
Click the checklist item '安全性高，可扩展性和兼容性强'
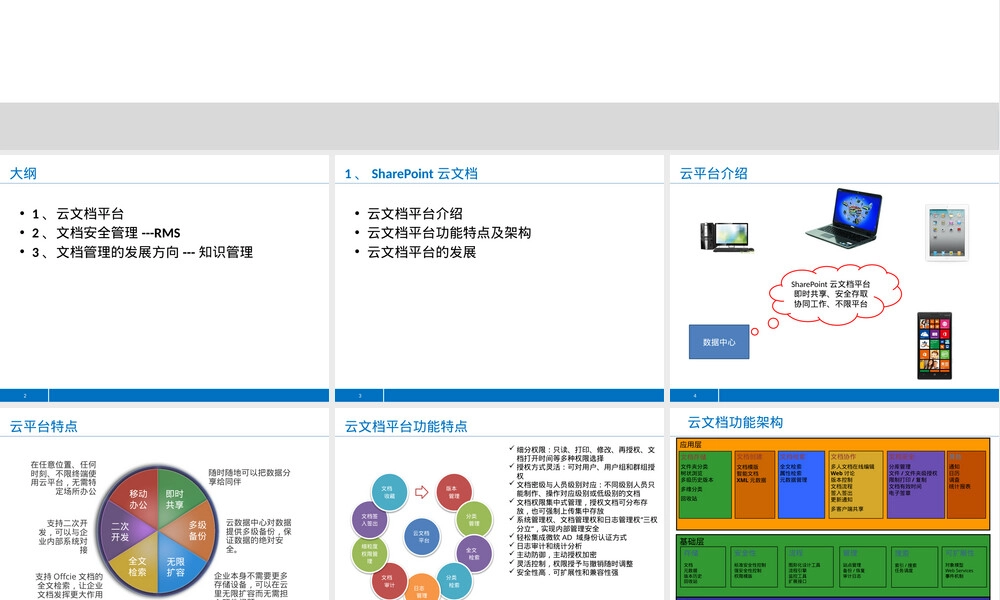[567, 573]
